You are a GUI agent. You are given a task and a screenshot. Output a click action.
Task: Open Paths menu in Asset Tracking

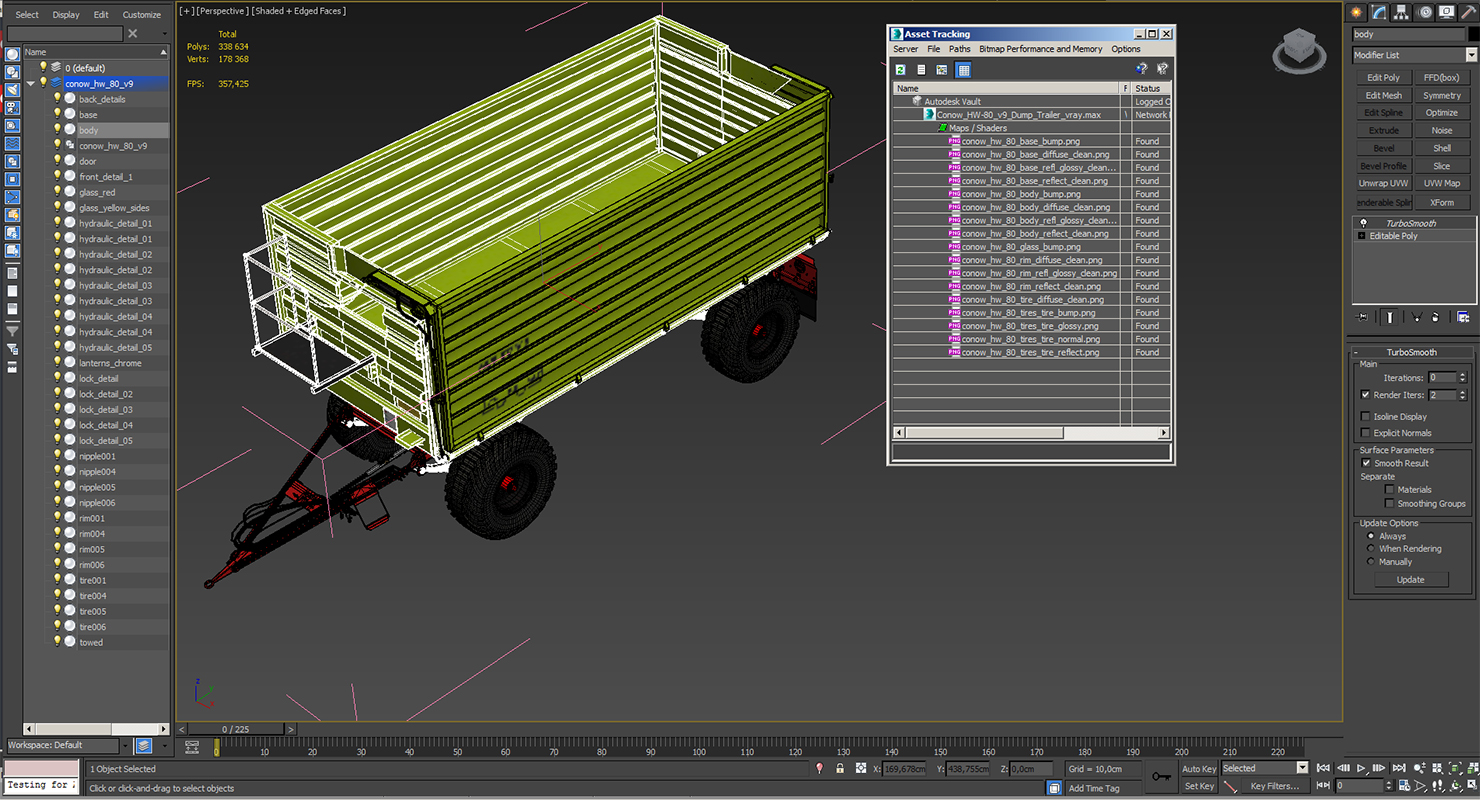pos(959,49)
